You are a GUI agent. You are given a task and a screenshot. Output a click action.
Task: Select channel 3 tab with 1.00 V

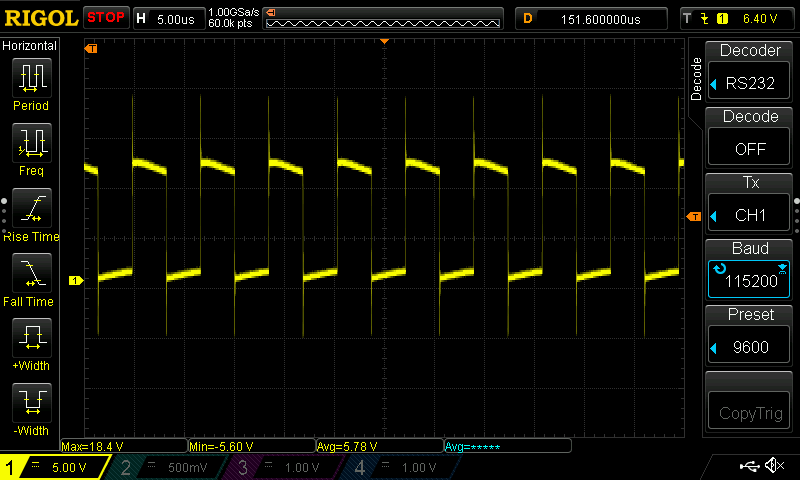(283, 467)
